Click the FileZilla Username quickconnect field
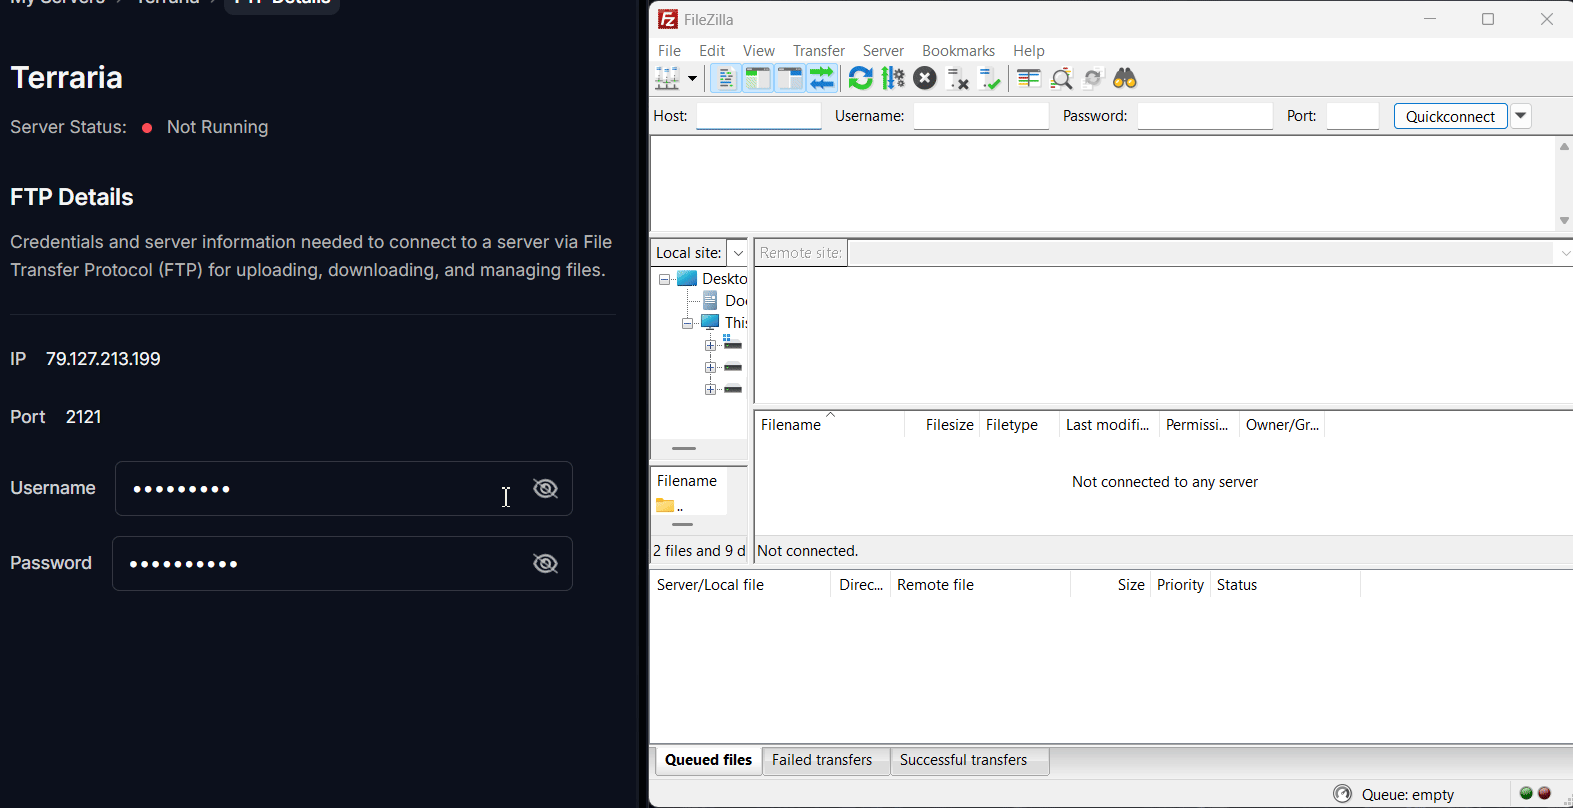This screenshot has width=1573, height=808. coord(980,116)
